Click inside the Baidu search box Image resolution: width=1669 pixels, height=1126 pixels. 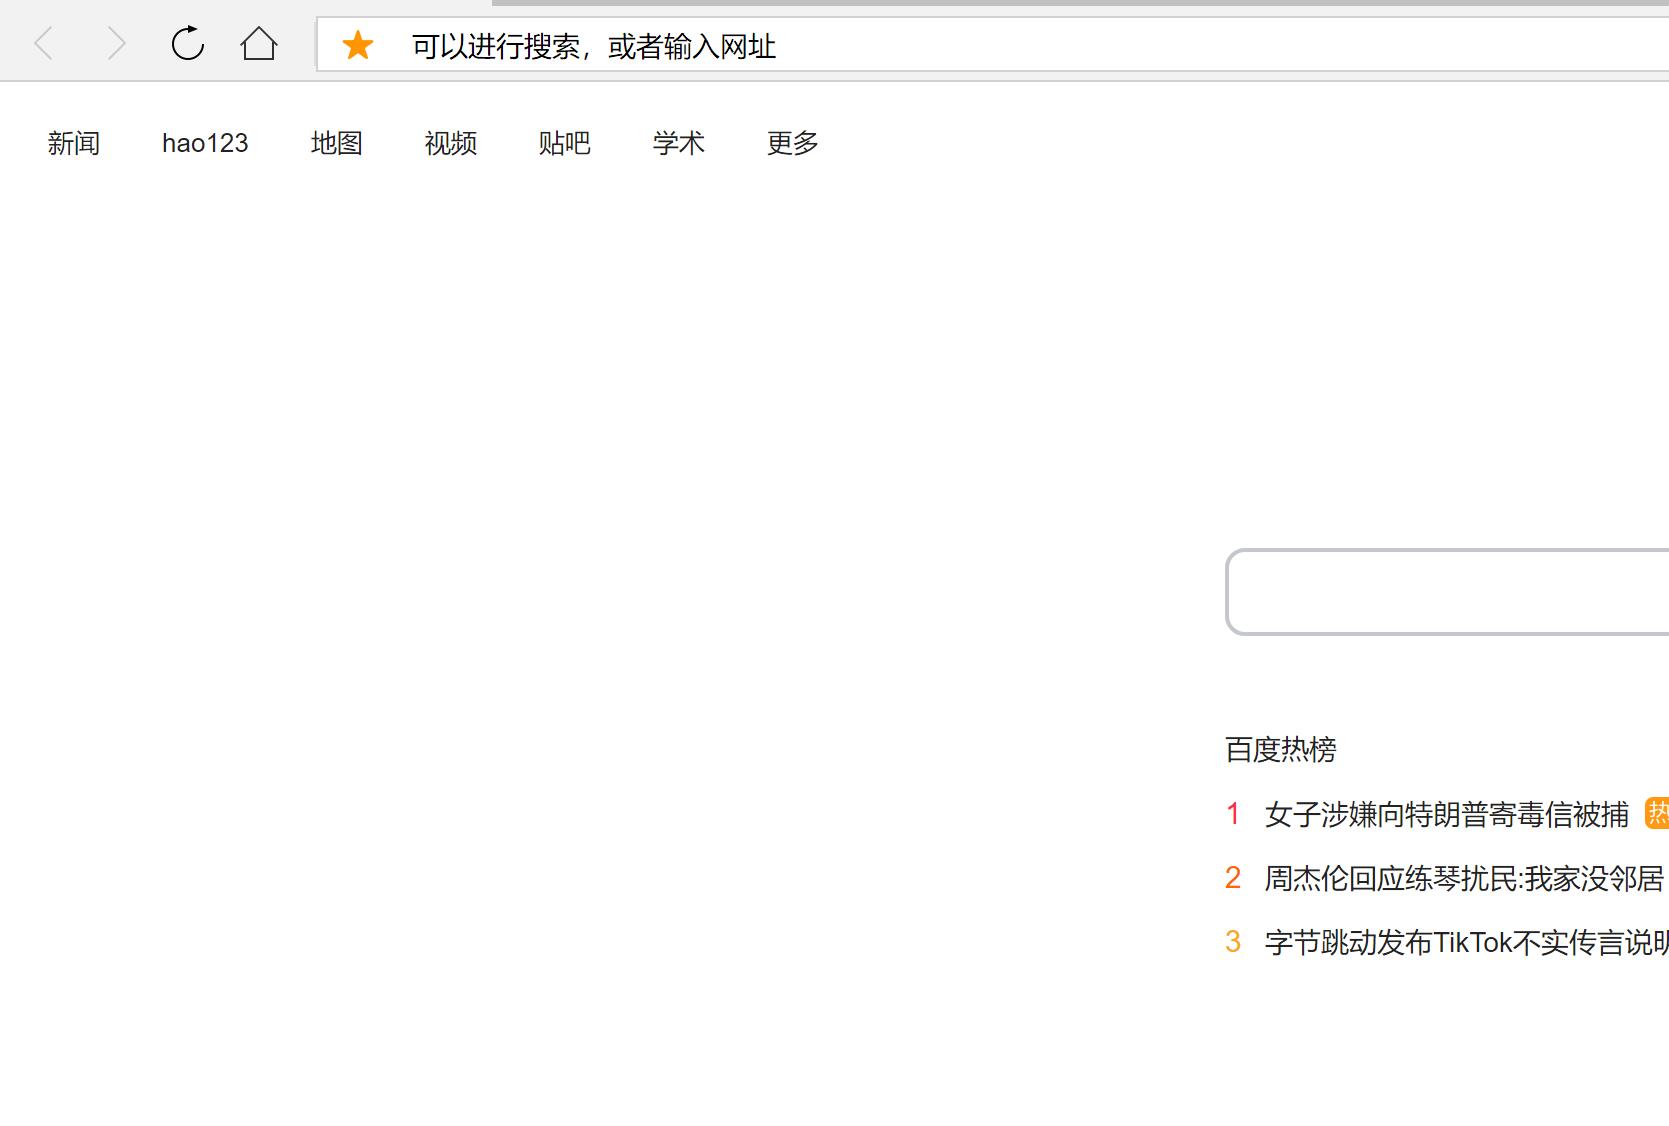(1450, 592)
